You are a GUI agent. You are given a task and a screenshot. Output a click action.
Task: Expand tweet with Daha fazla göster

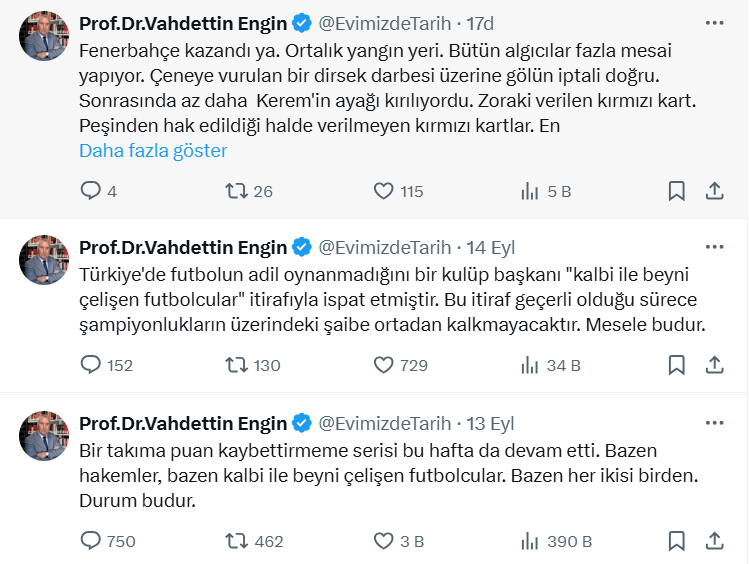(x=153, y=151)
